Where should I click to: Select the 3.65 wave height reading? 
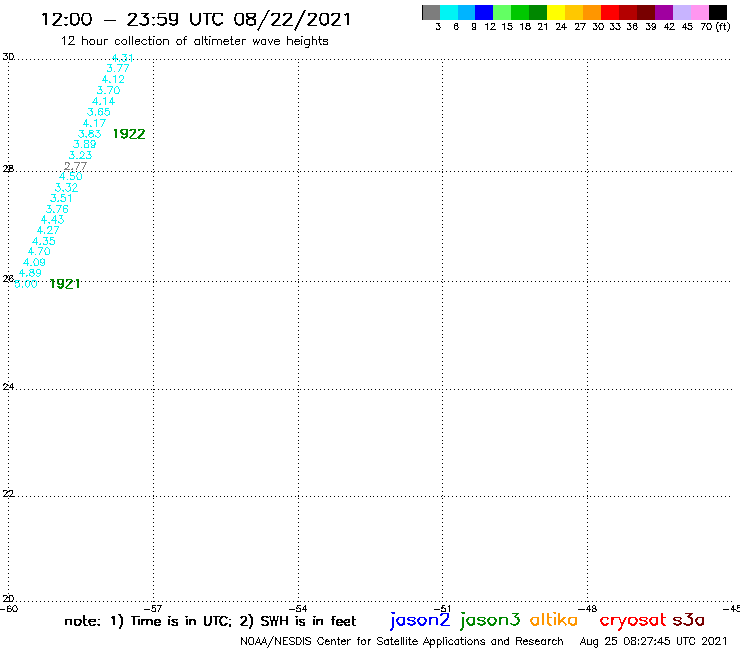(99, 112)
